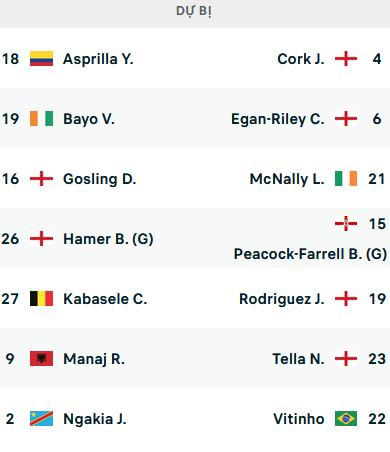Open player Asprilla Y. profile

coord(98,59)
